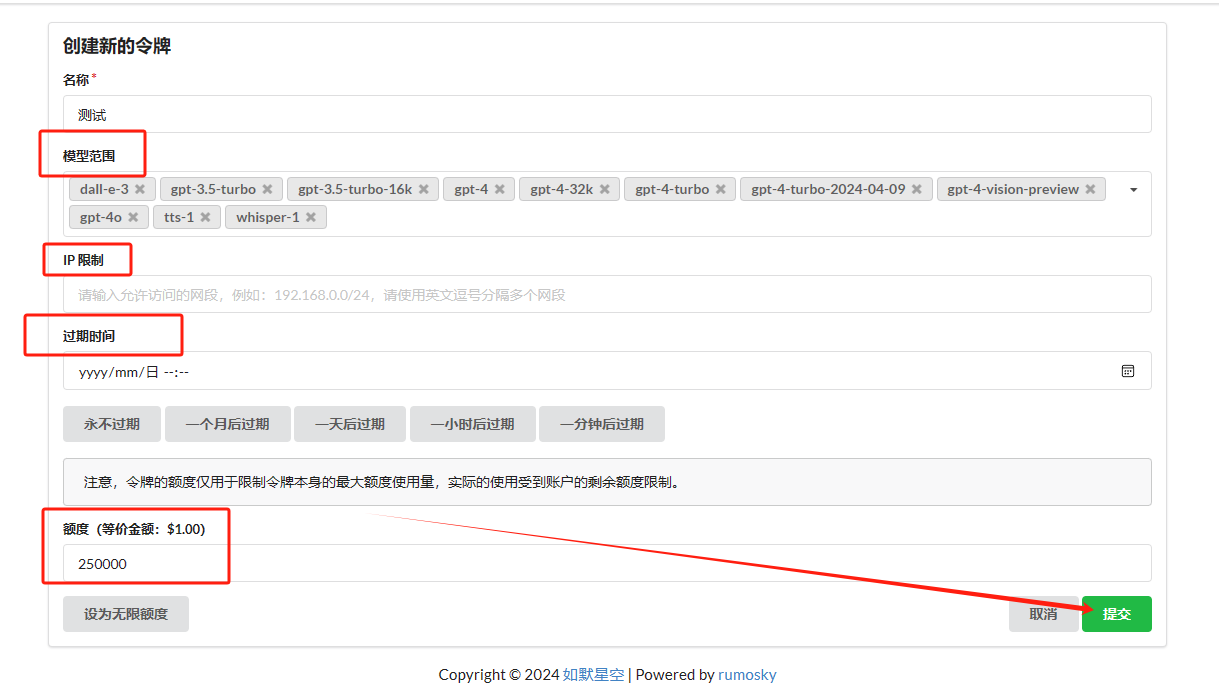Select 一小时后过期 expiration preset
This screenshot has height=700, width=1219.
tap(472, 424)
